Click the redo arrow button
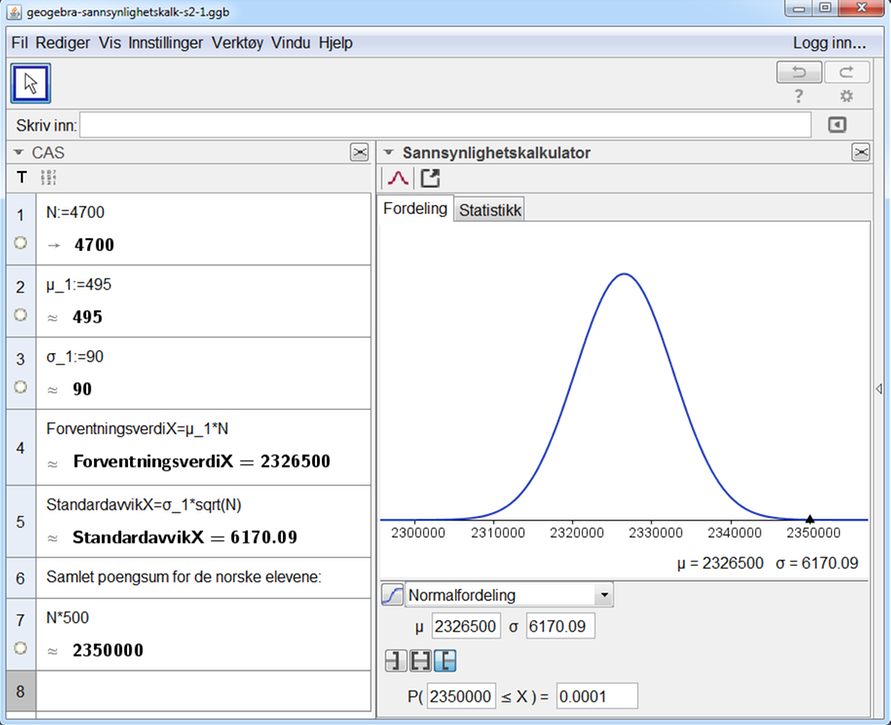The image size is (891, 725). tap(846, 72)
